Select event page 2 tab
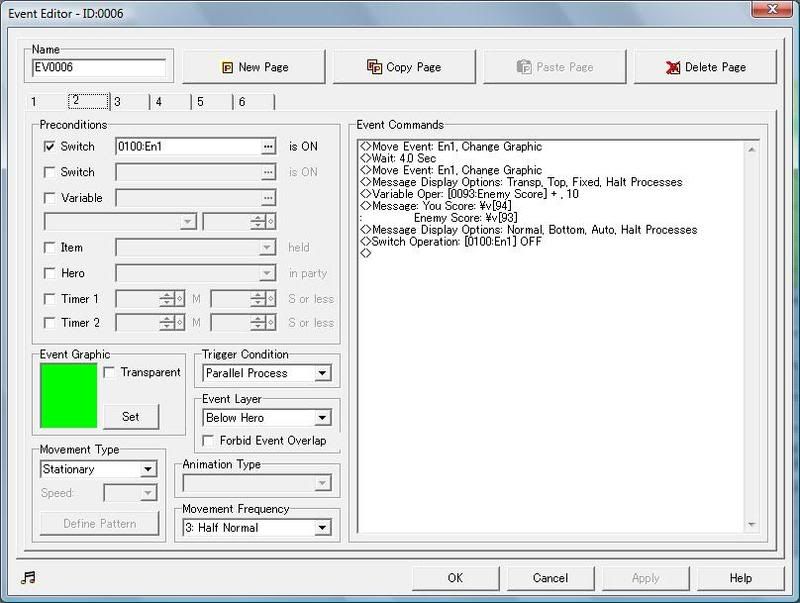The height and width of the screenshot is (603, 800). point(89,100)
